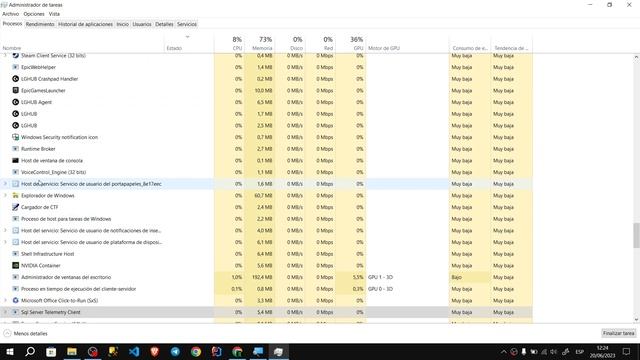Switch to the Detalles tab
Image resolution: width=640 pixels, height=360 pixels.
click(x=164, y=24)
